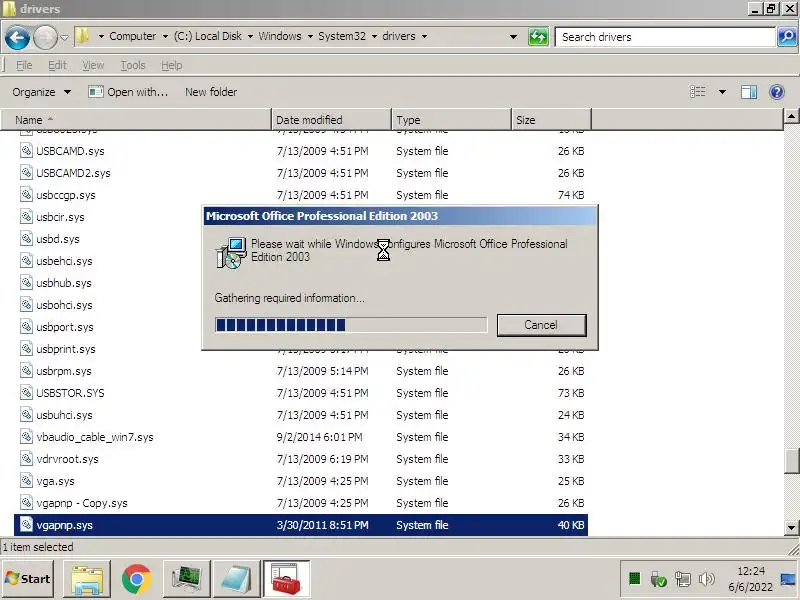Click the Search drivers input field
Screen dimensions: 800x600
pos(665,37)
